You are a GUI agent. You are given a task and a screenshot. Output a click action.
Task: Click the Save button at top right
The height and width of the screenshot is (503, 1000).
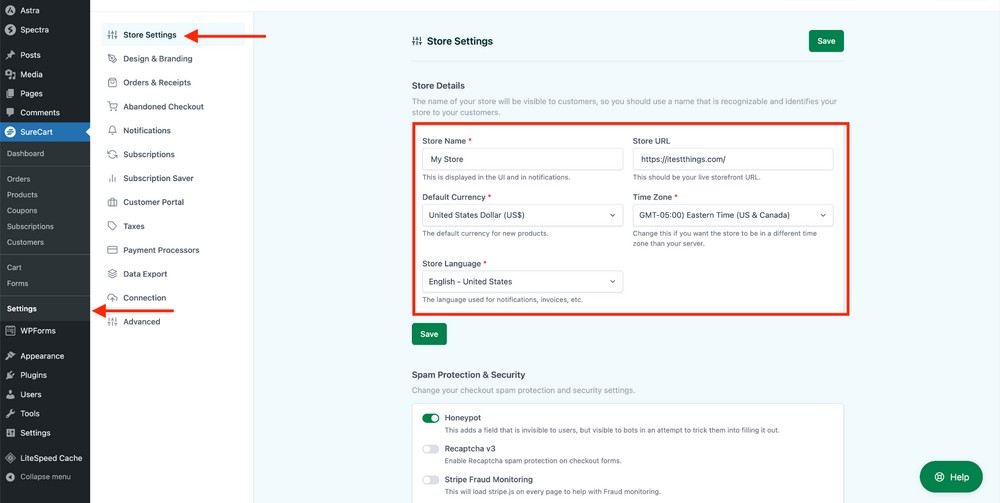(x=826, y=41)
